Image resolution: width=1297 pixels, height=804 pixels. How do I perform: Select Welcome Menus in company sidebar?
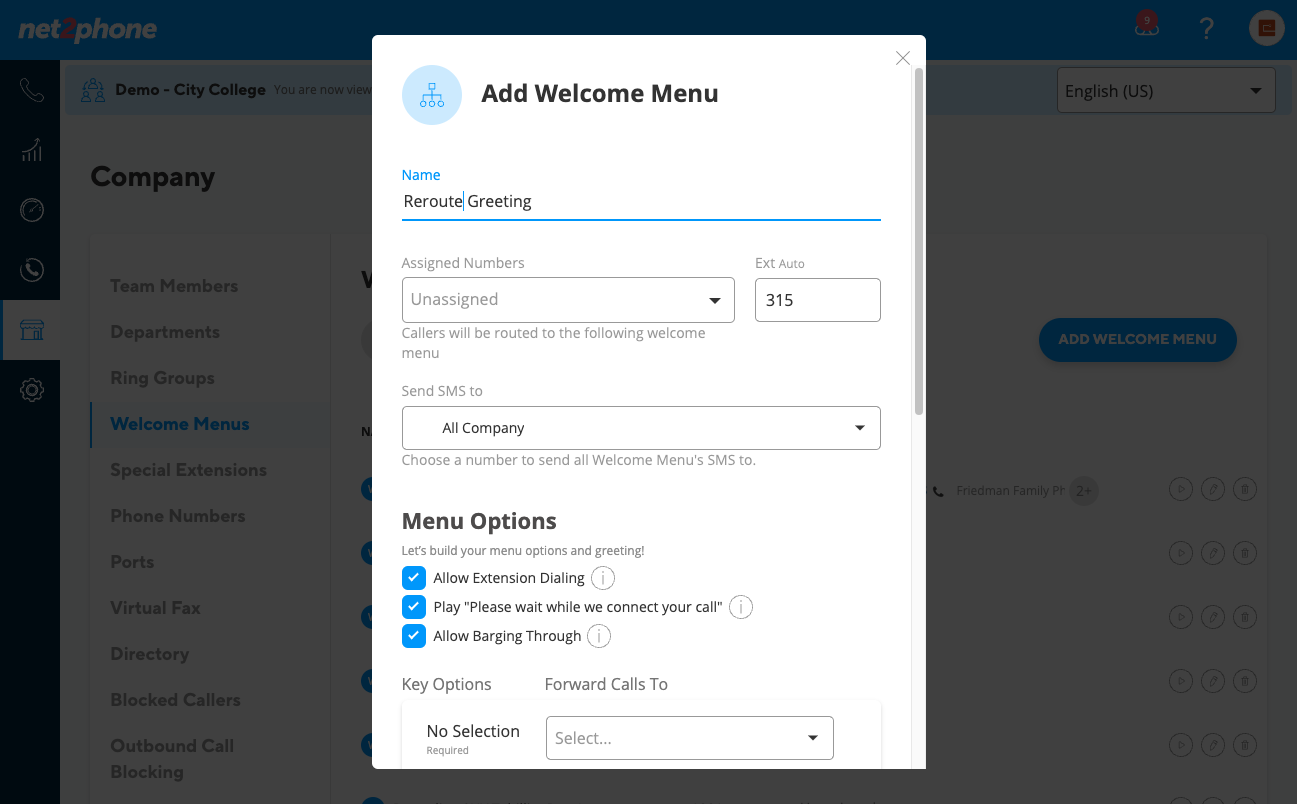pyautogui.click(x=180, y=424)
